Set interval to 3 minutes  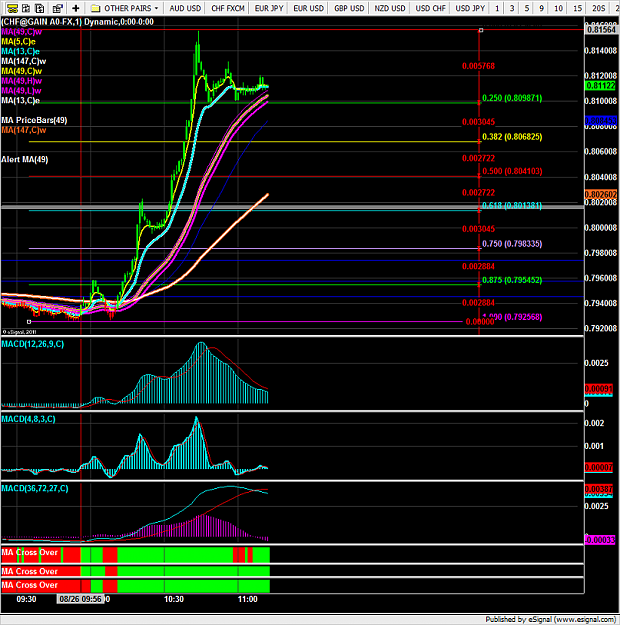(x=512, y=8)
